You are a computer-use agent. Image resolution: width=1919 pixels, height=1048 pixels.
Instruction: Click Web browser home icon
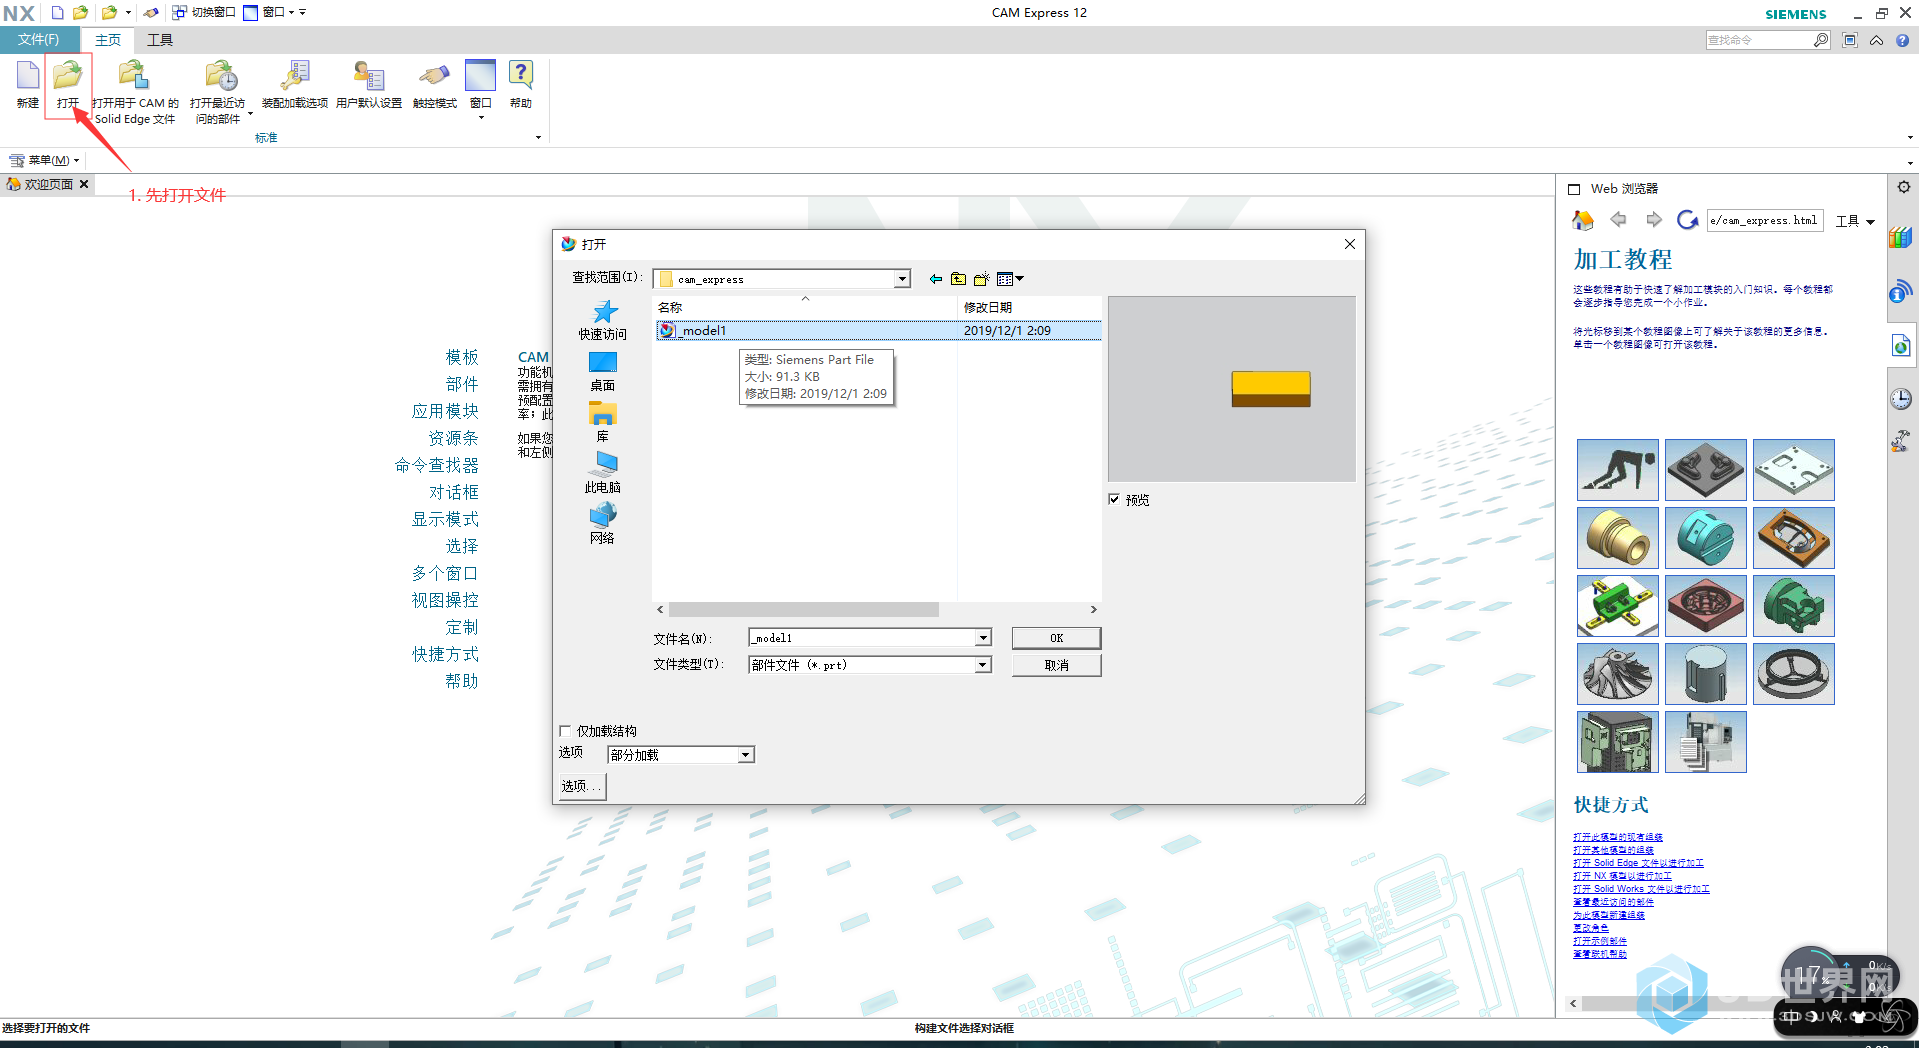(x=1583, y=220)
